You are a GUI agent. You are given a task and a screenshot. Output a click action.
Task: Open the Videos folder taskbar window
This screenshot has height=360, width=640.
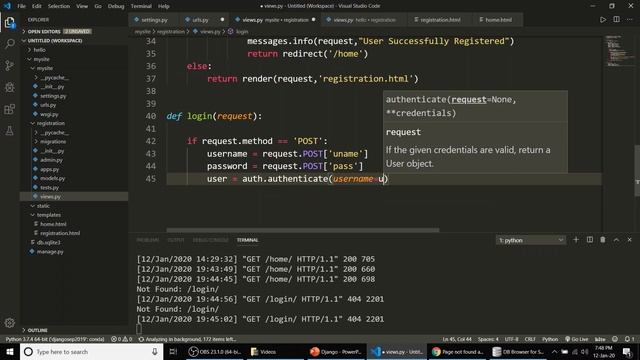point(275,351)
